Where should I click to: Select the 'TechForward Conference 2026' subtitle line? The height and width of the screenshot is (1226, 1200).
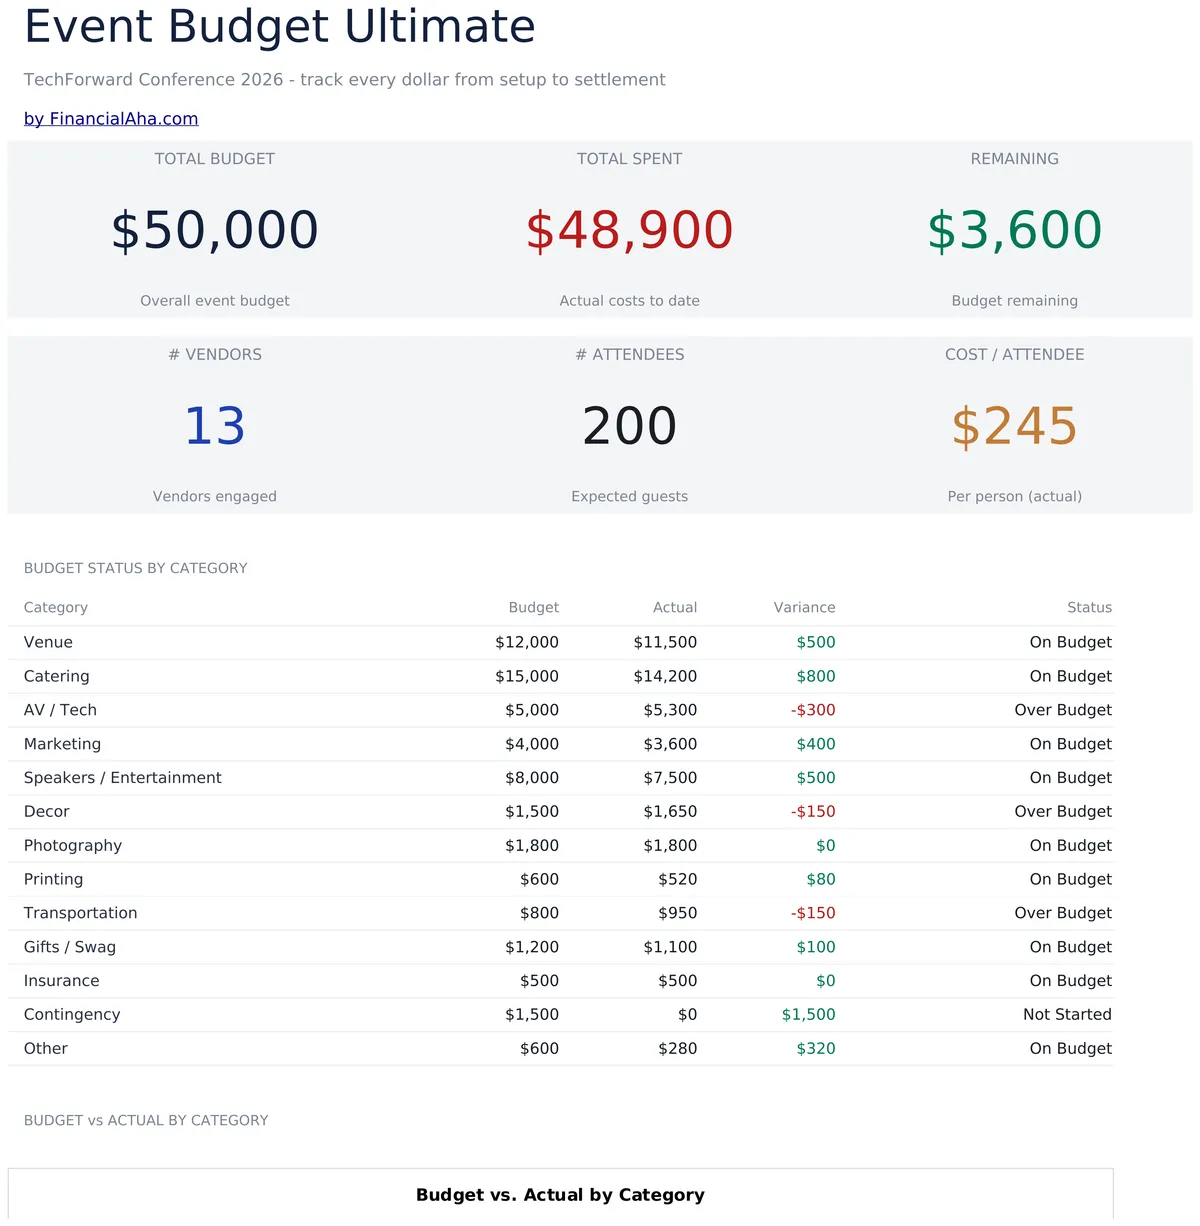pyautogui.click(x=345, y=80)
